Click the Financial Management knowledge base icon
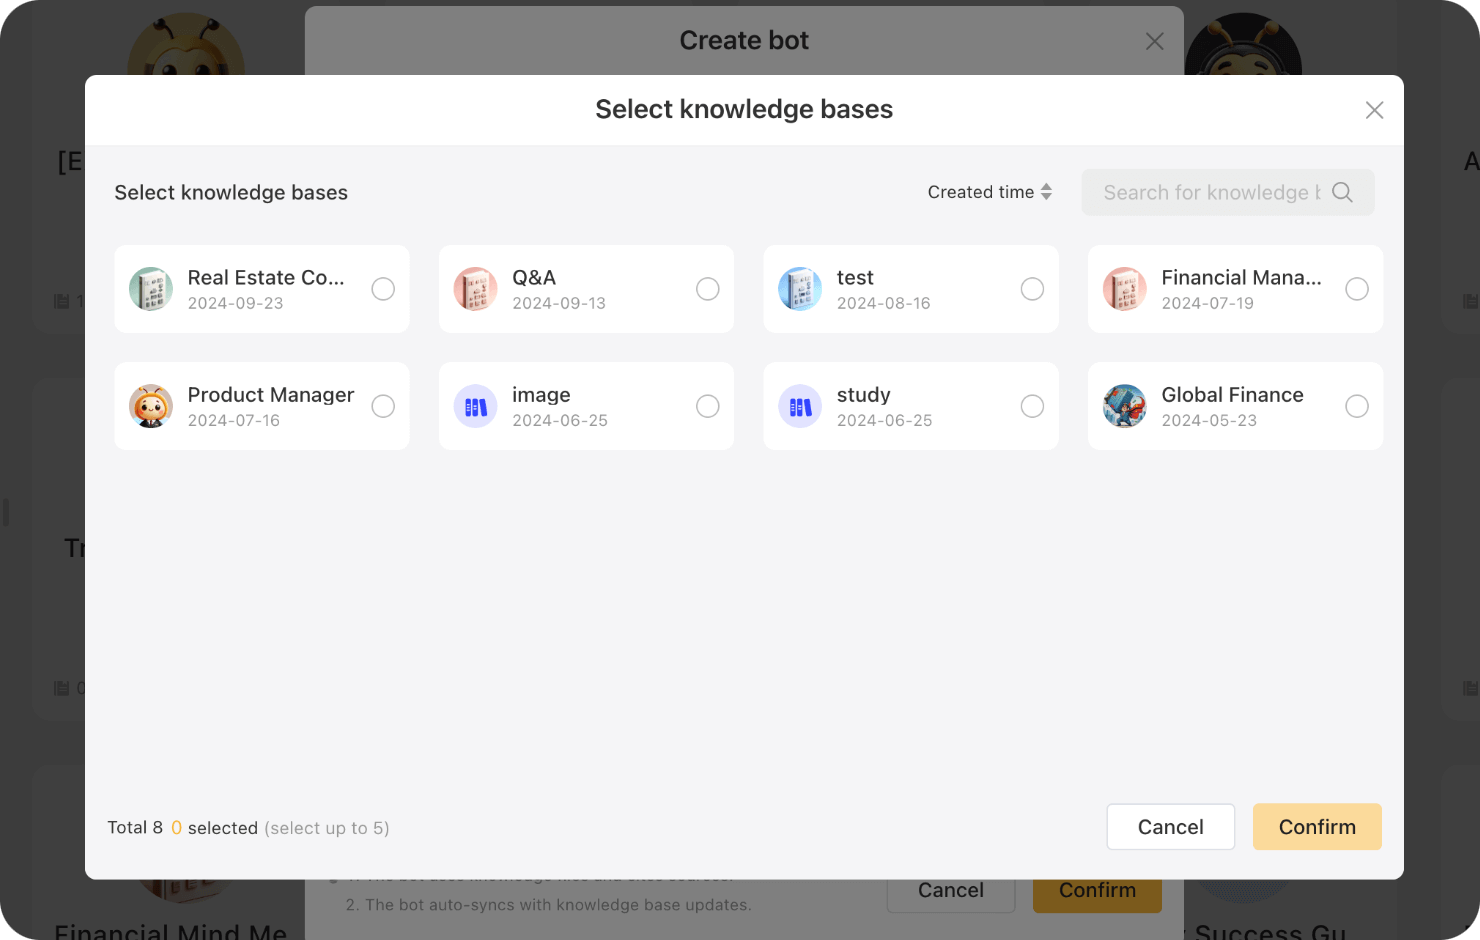Image resolution: width=1480 pixels, height=940 pixels. 1124,289
